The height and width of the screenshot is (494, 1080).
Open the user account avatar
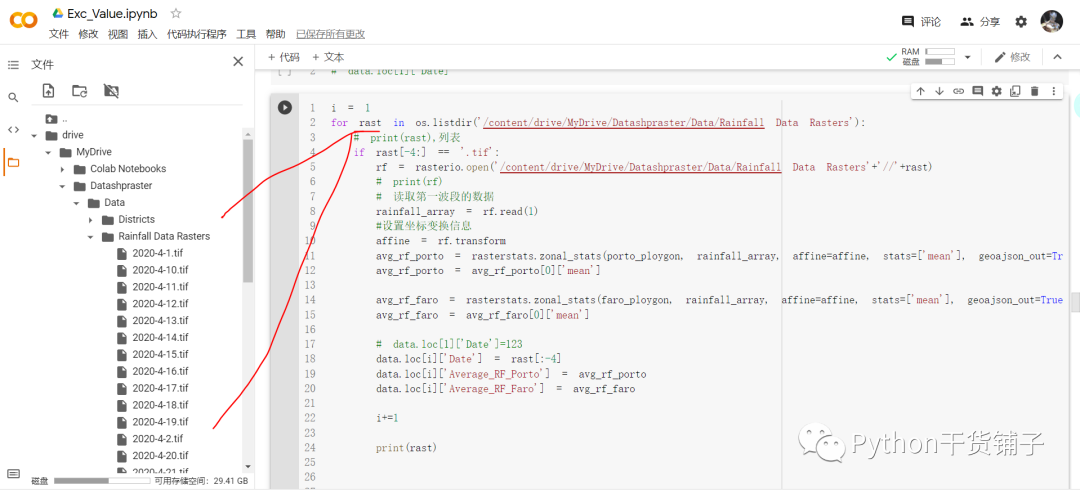1052,21
